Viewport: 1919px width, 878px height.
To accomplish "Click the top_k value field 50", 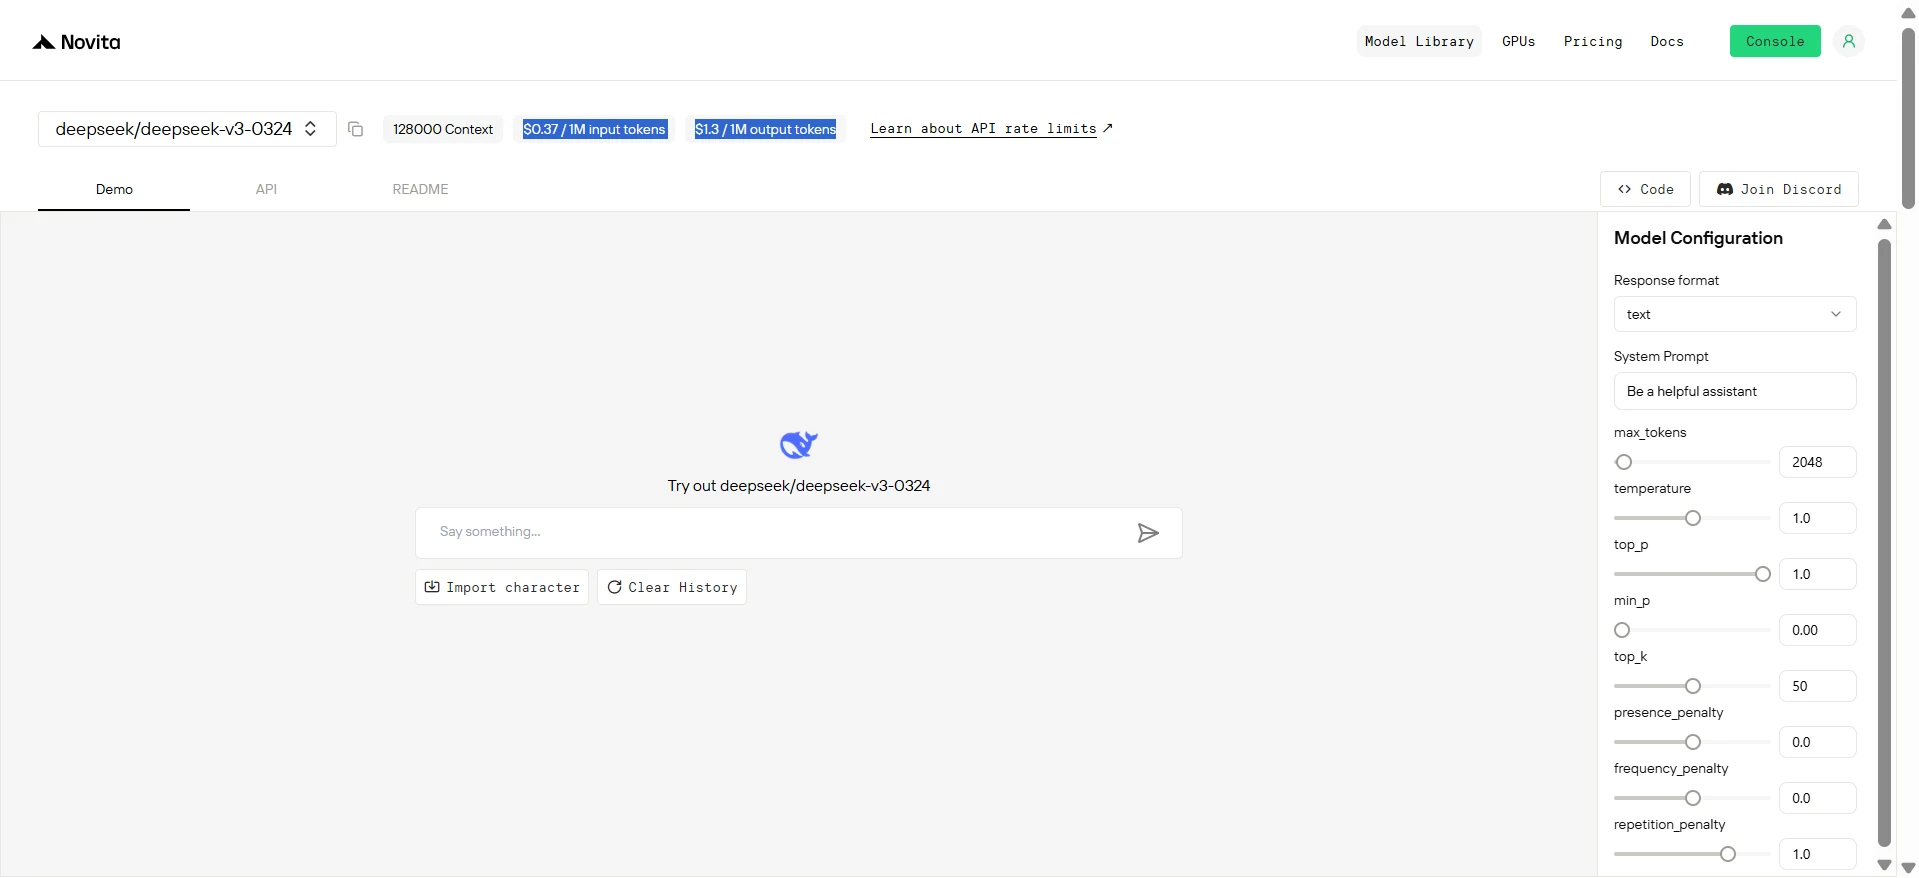I will point(1818,686).
